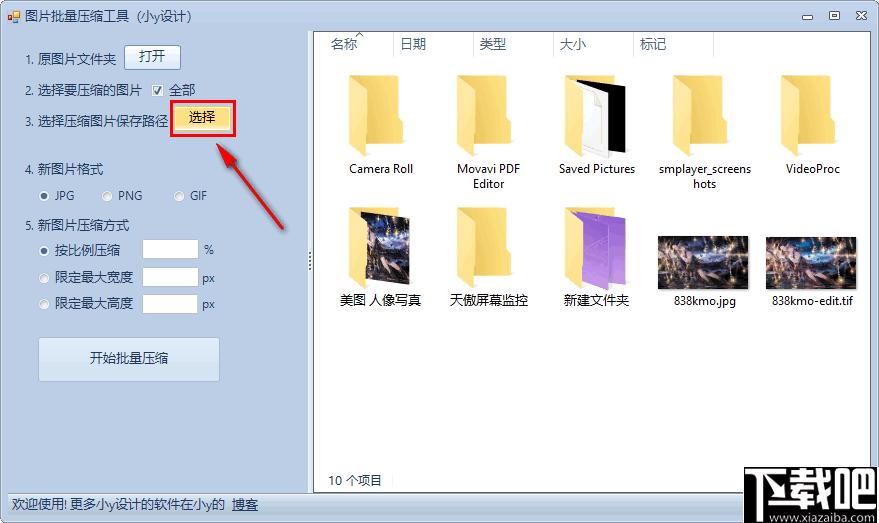Select the 美图 人像写真 folder
Image resolution: width=879 pixels, height=523 pixels.
coord(379,248)
